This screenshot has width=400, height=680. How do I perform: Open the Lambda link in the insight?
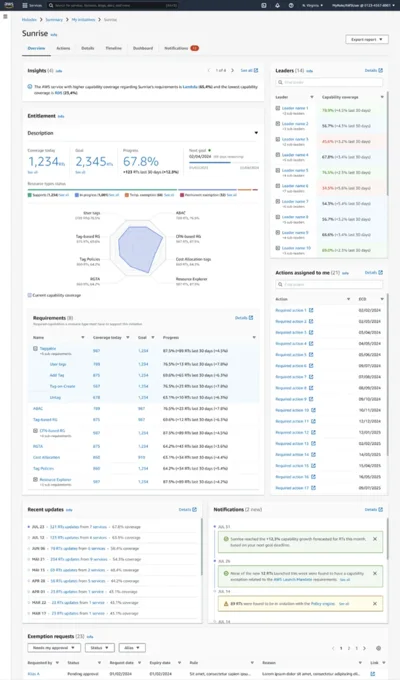tap(190, 87)
